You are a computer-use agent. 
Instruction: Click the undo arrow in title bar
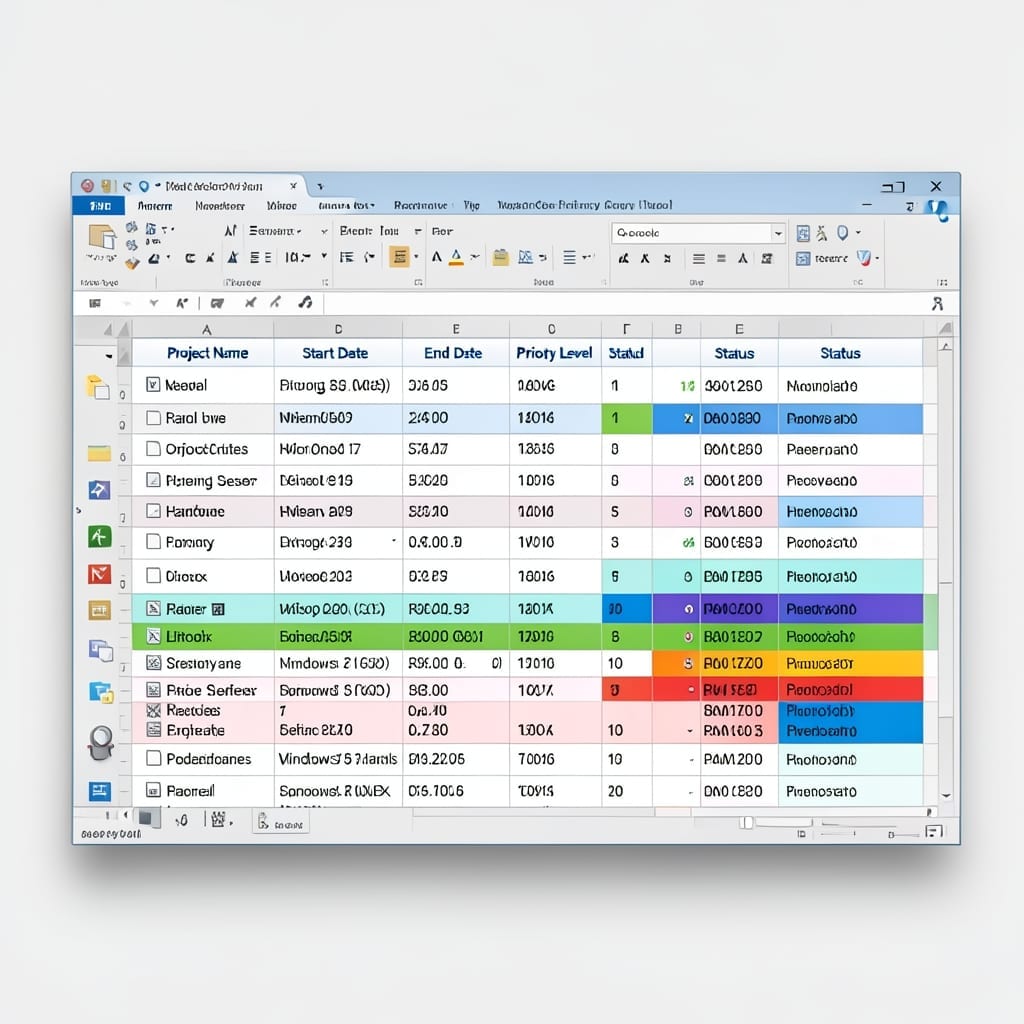tap(127, 187)
